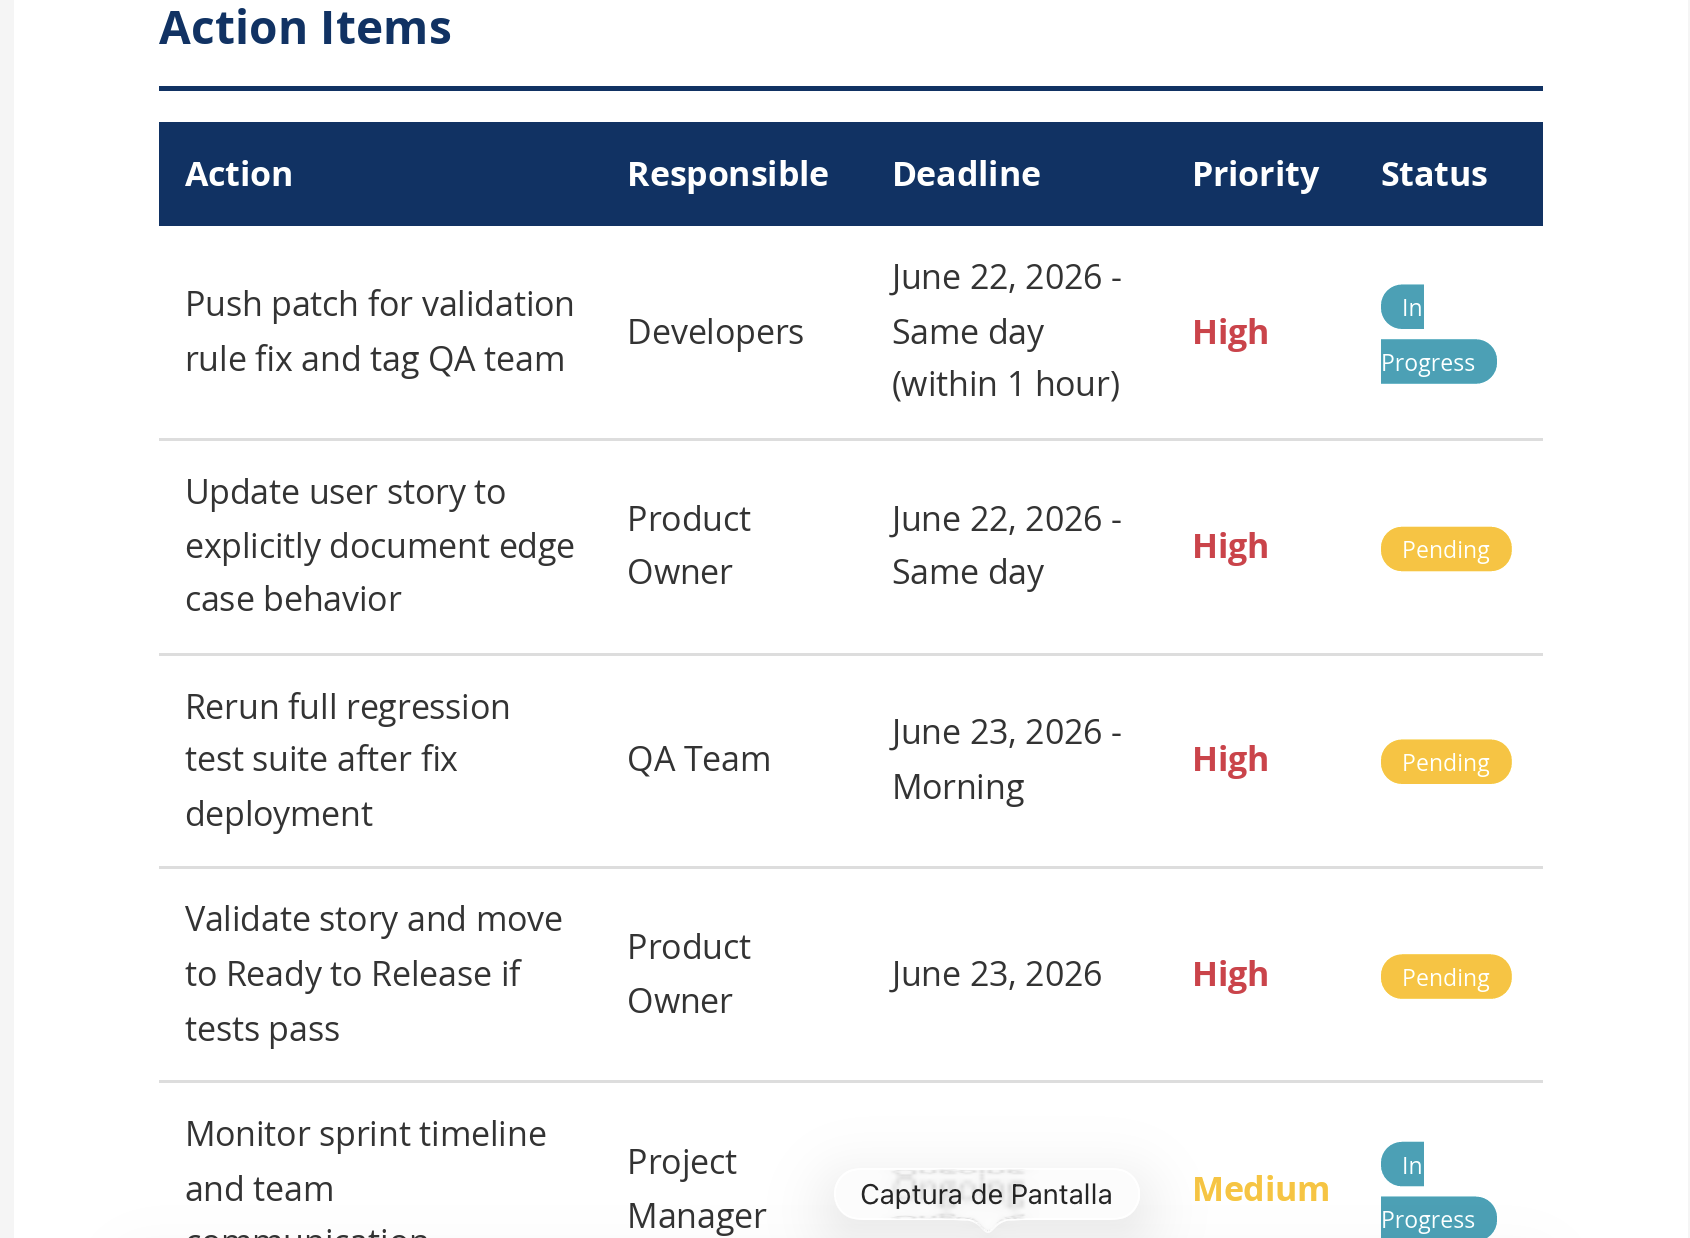Click the Action column header
The image size is (1690, 1238).
239,174
